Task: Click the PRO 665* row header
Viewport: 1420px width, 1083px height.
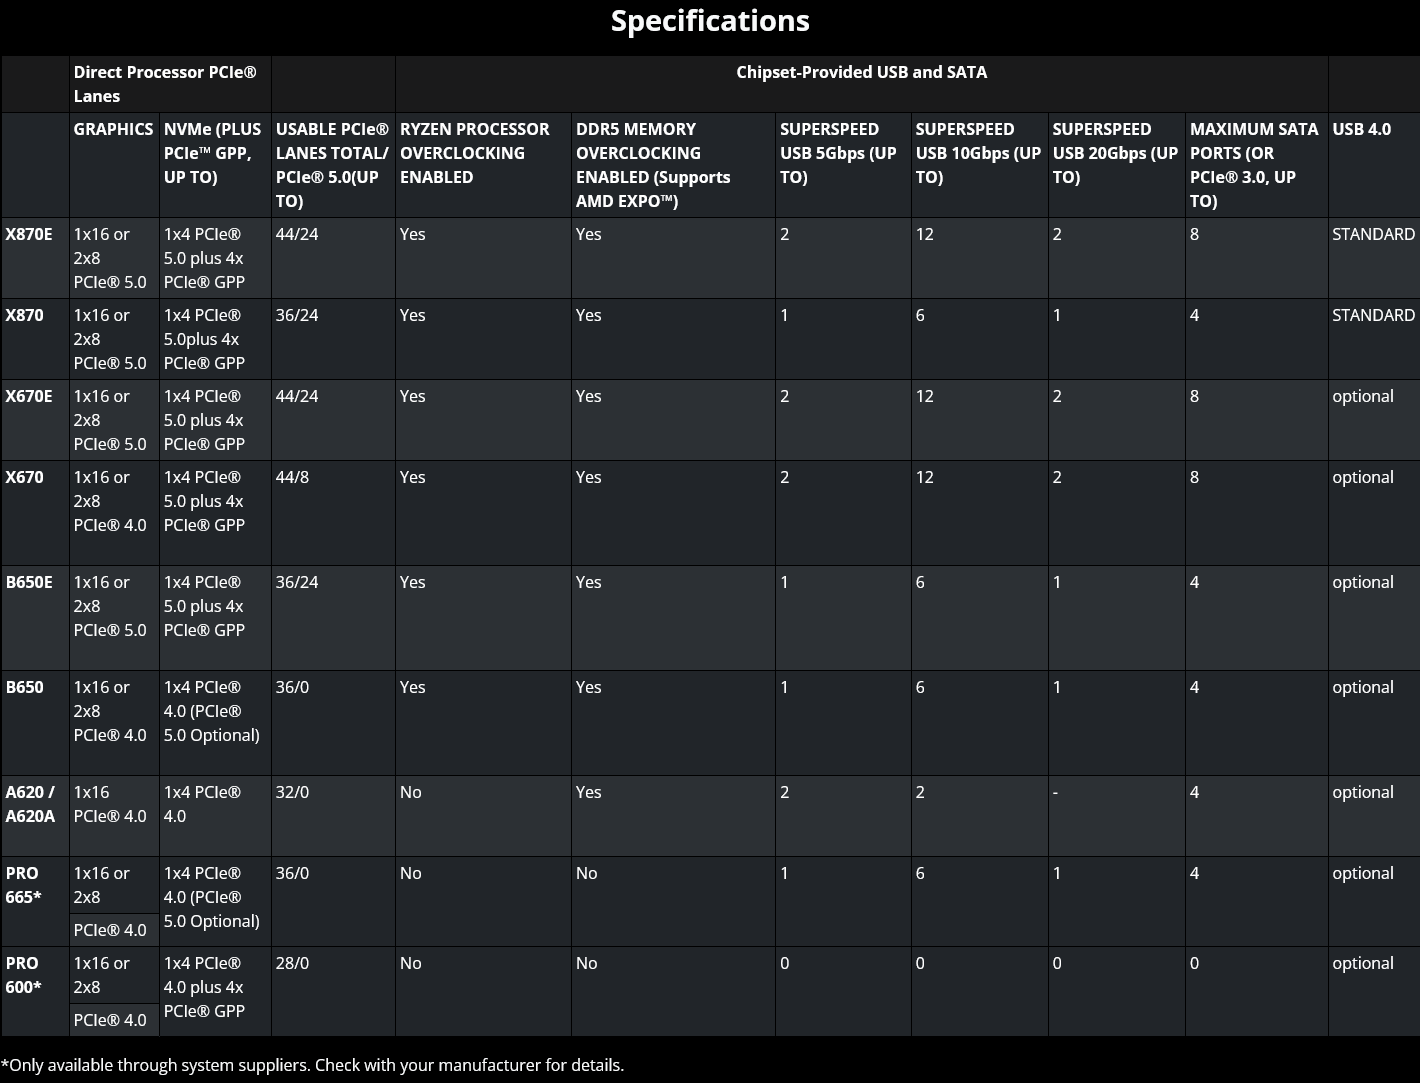Action: tap(24, 885)
